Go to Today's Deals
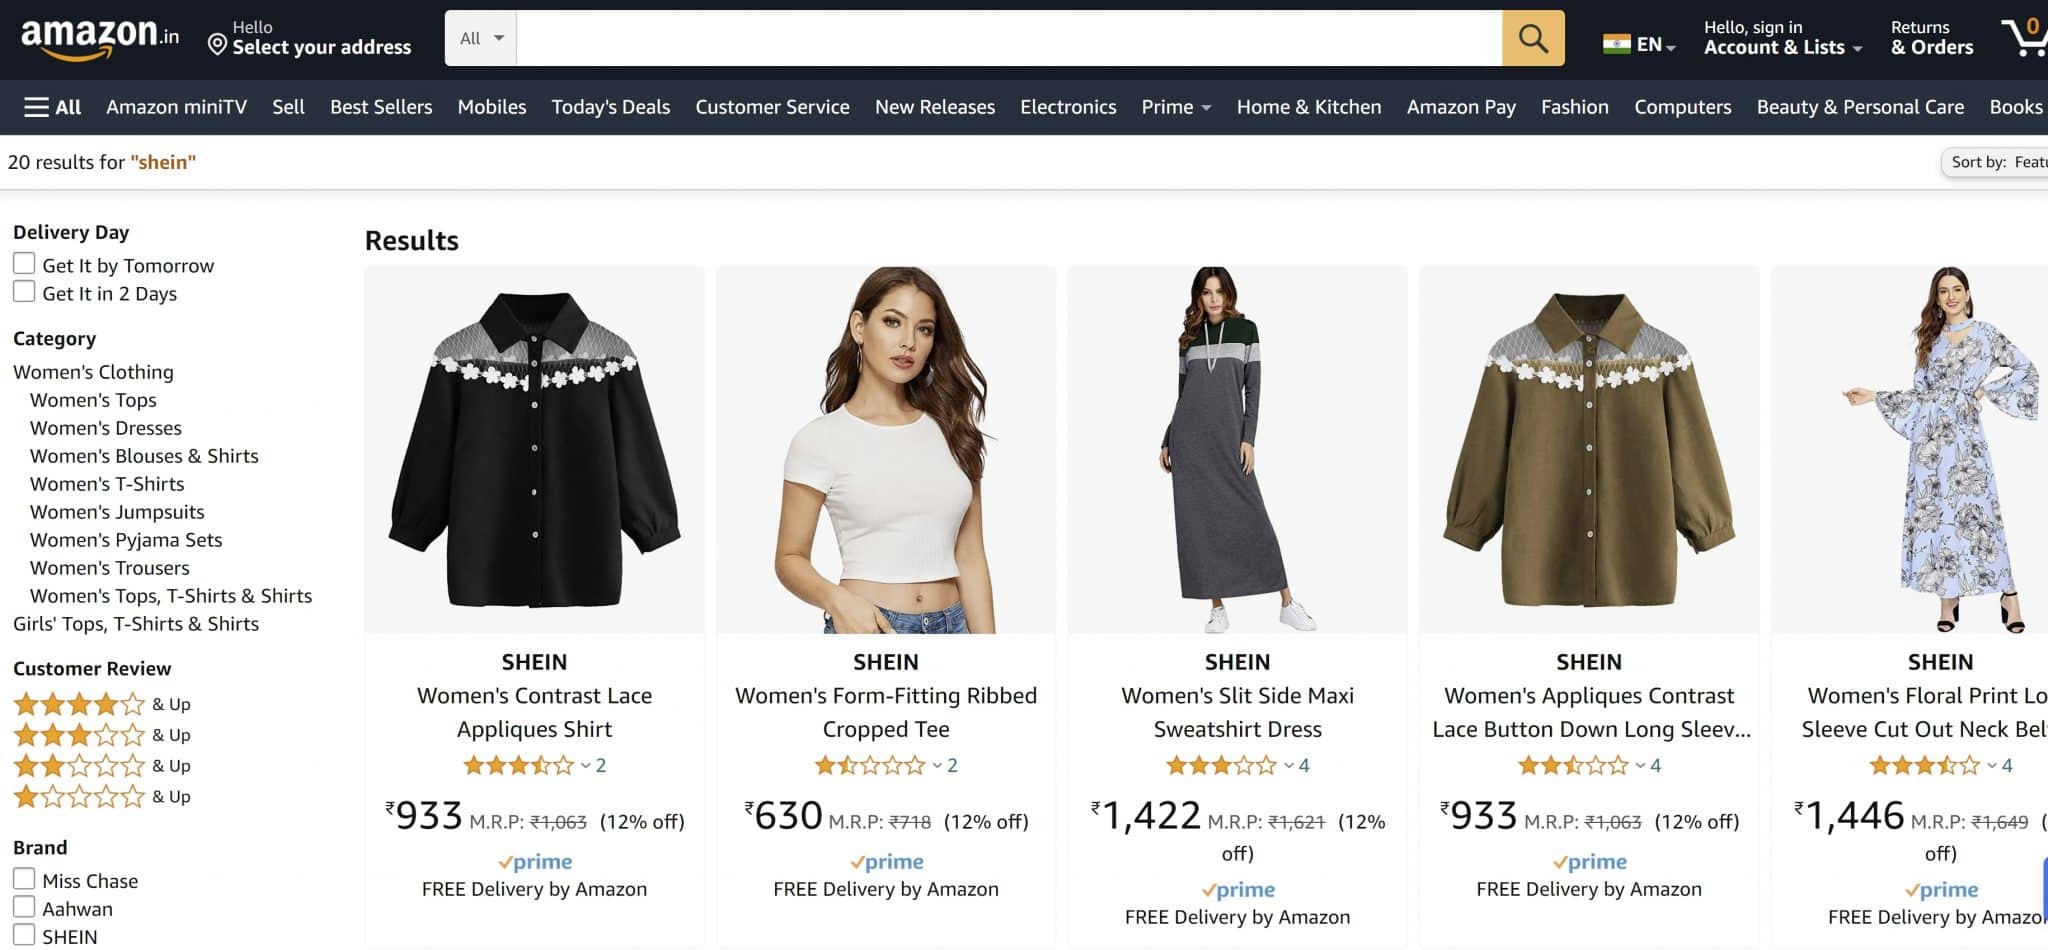This screenshot has width=2048, height=950. (x=611, y=107)
